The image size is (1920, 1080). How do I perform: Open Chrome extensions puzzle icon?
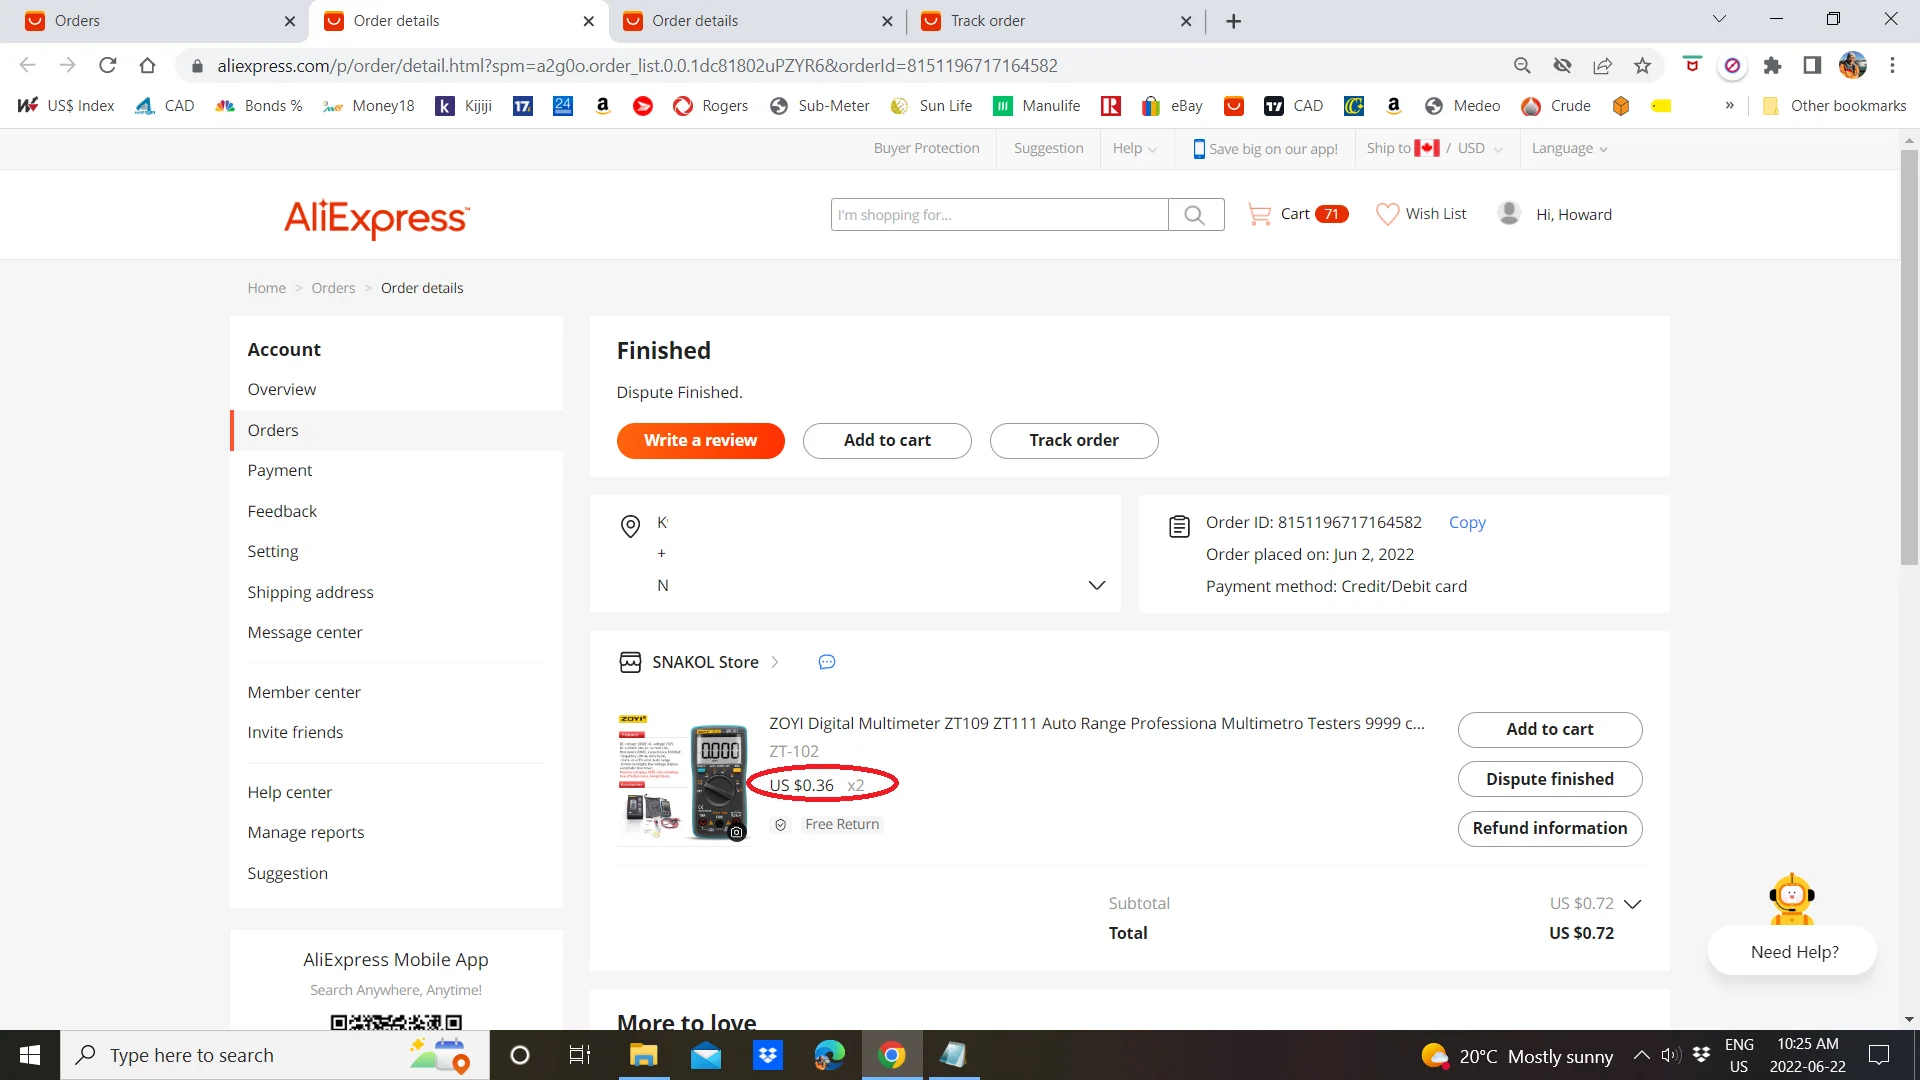[1772, 66]
